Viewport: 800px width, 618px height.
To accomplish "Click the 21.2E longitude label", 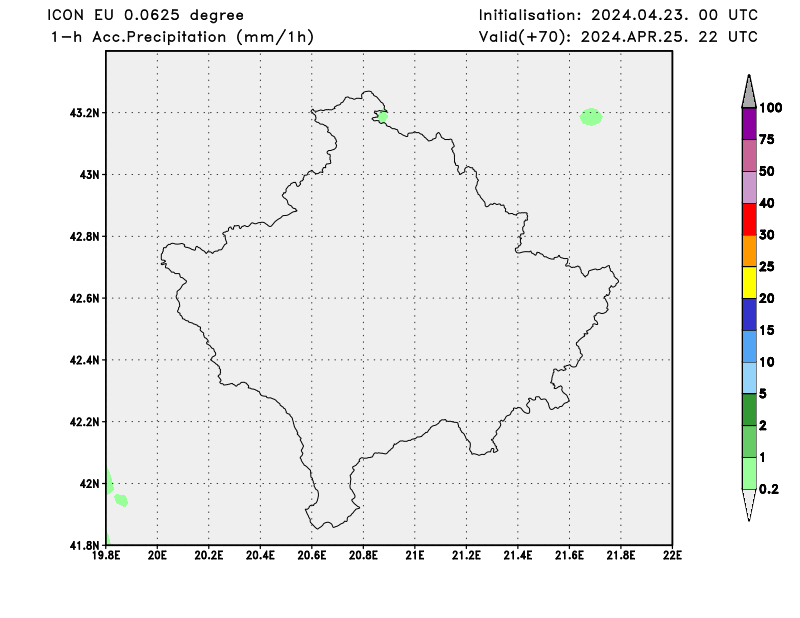I will point(466,555).
